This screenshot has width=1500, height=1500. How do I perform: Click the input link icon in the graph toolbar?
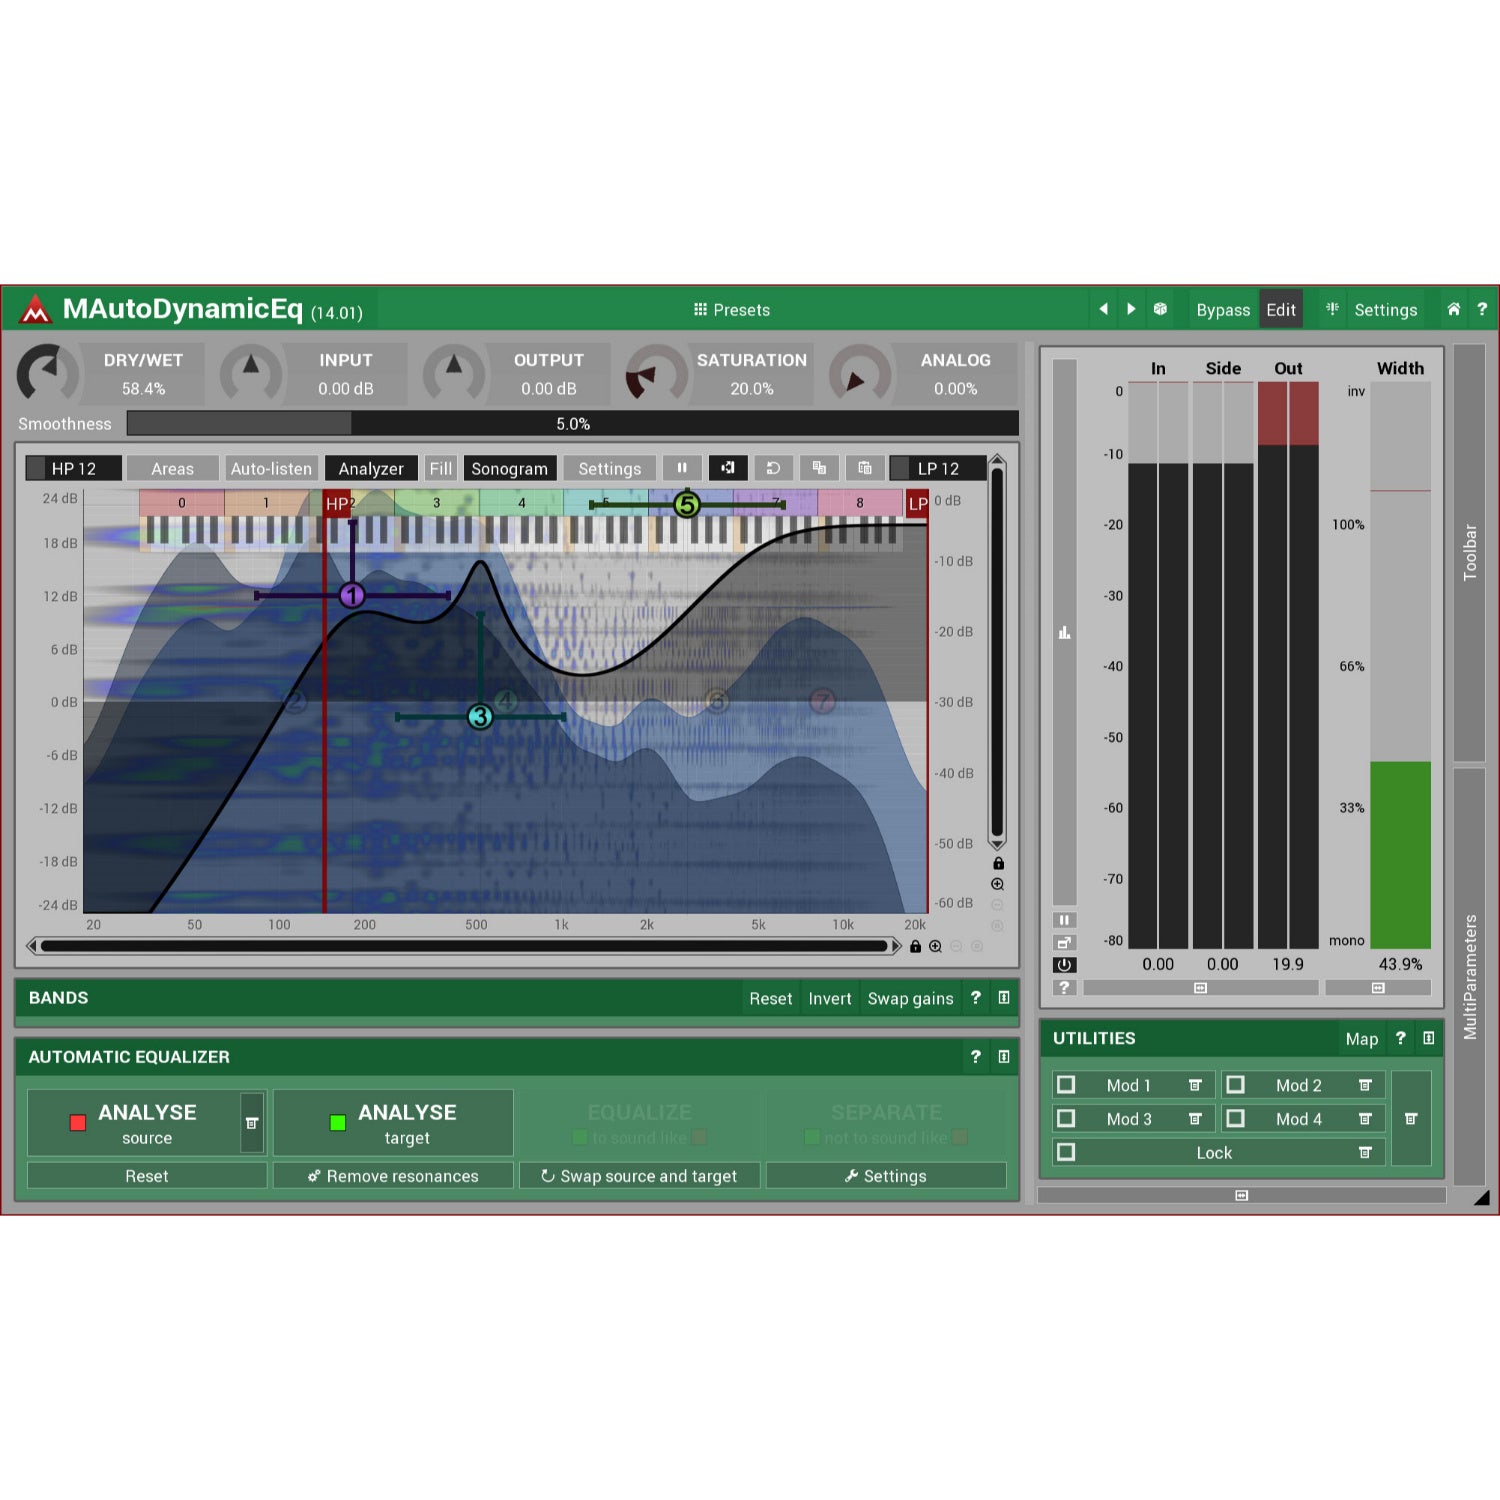point(728,468)
